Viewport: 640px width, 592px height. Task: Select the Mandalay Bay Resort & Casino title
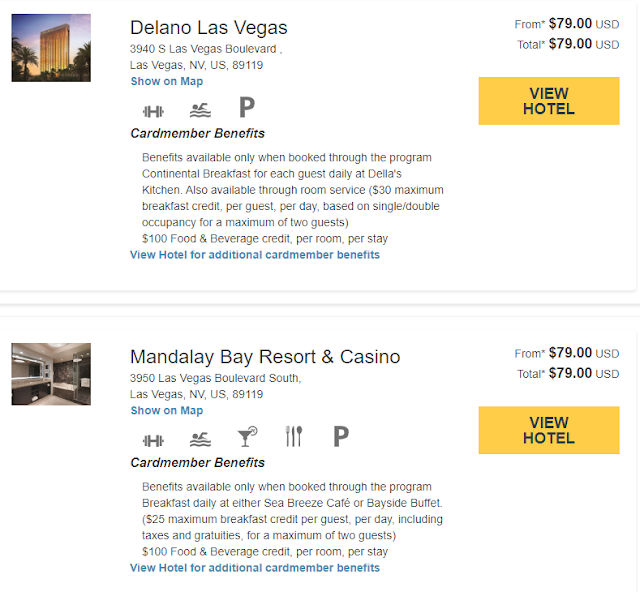265,357
